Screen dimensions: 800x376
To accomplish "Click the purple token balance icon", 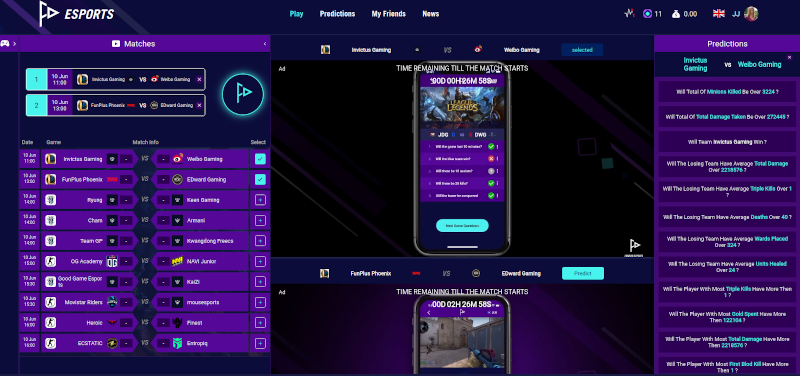I will pyautogui.click(x=647, y=14).
